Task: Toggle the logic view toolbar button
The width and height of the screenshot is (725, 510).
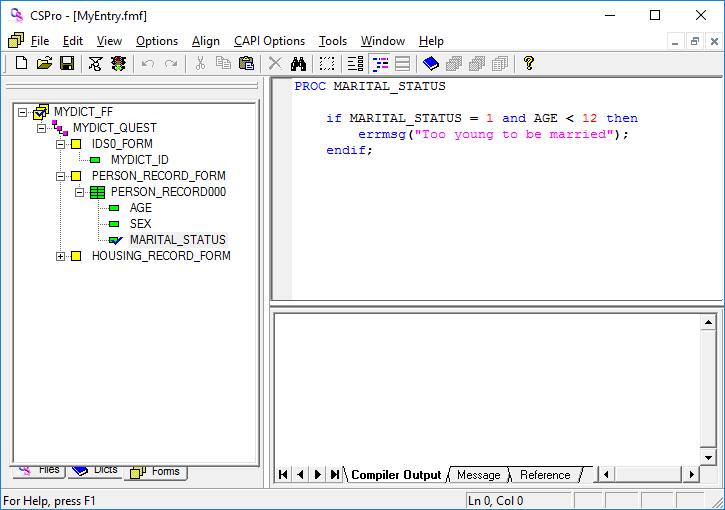Action: pos(380,63)
